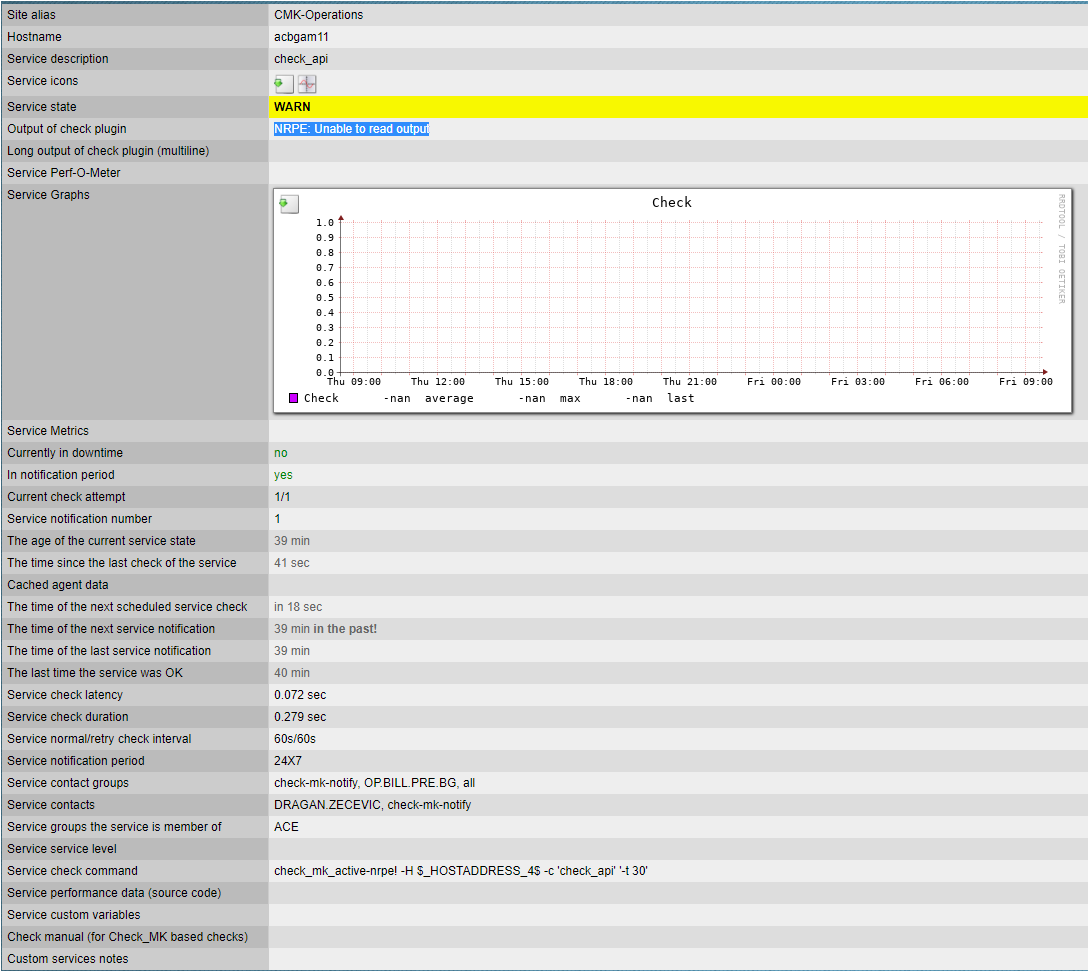
Task: Click the yellow WARN service state
Action: pyautogui.click(x=292, y=107)
